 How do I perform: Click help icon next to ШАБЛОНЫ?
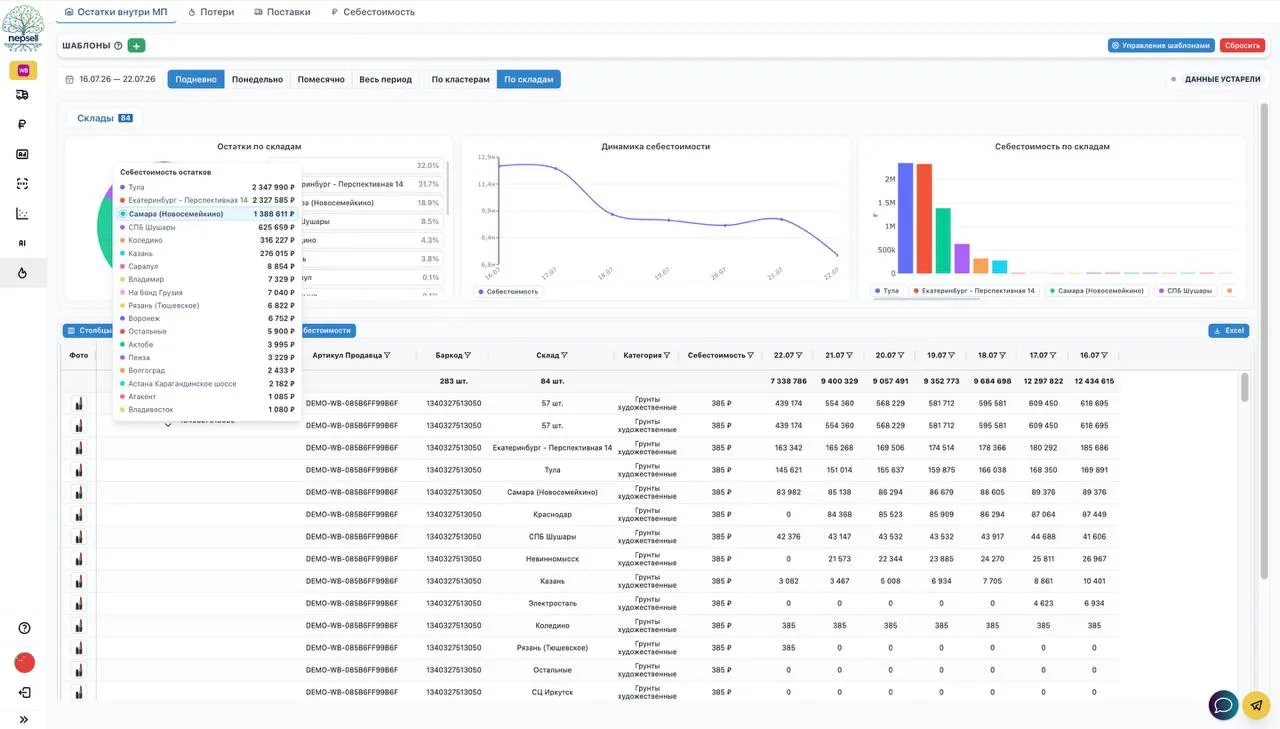point(118,46)
